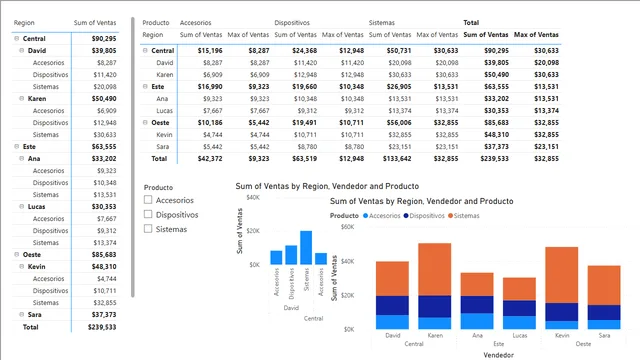
Task: Collapse Este row in wide matrix
Action: pos(145,87)
